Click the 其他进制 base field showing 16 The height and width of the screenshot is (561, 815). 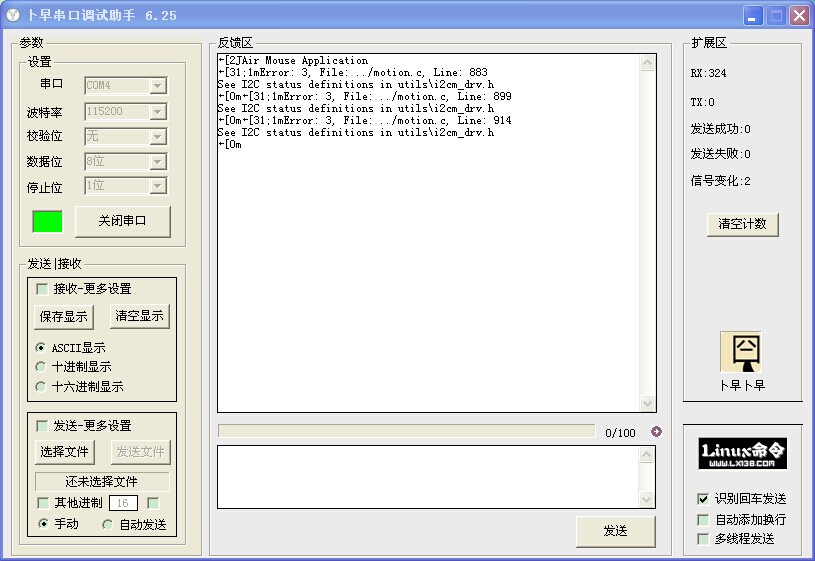(123, 503)
